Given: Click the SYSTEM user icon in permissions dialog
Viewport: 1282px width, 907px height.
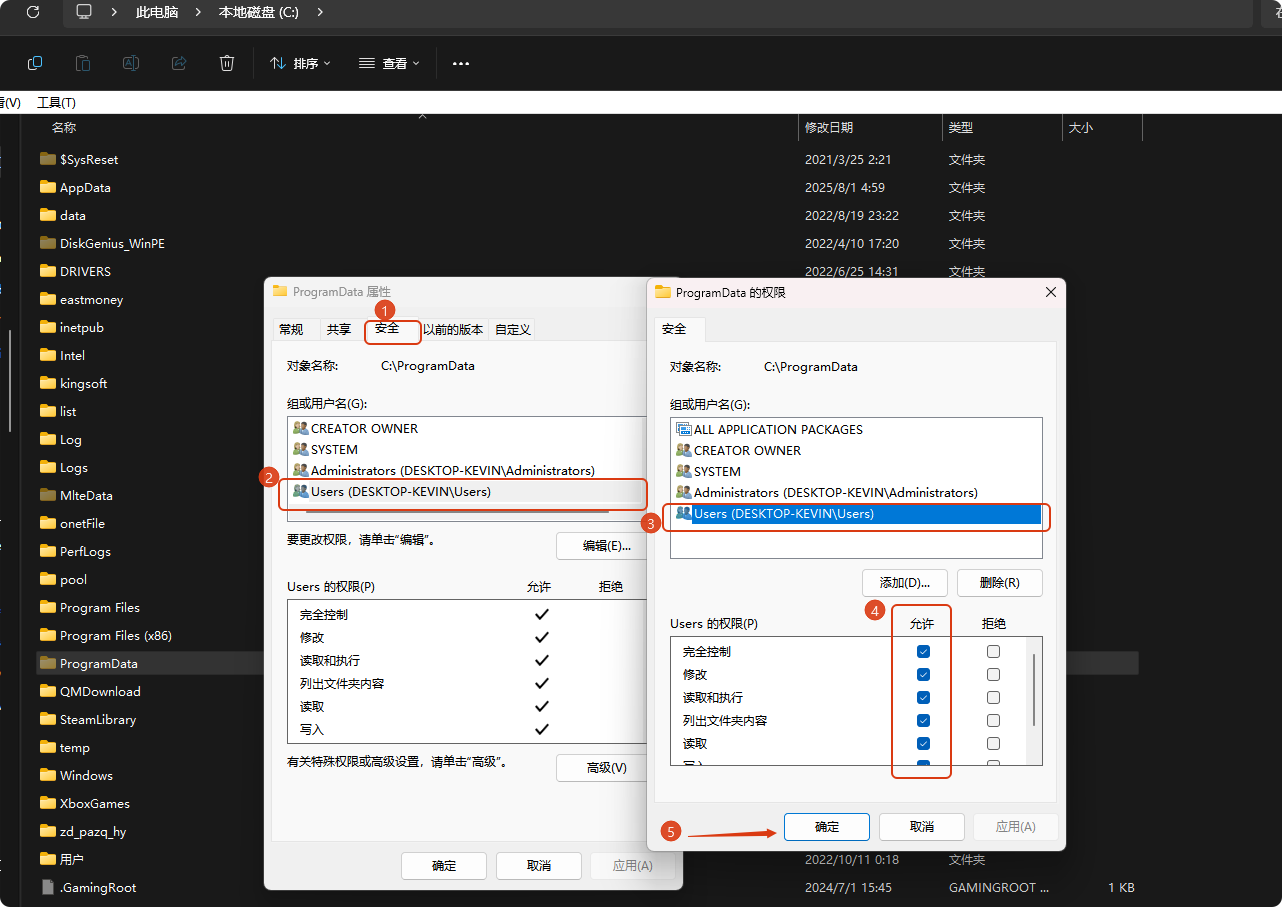Looking at the screenshot, I should (x=684, y=471).
